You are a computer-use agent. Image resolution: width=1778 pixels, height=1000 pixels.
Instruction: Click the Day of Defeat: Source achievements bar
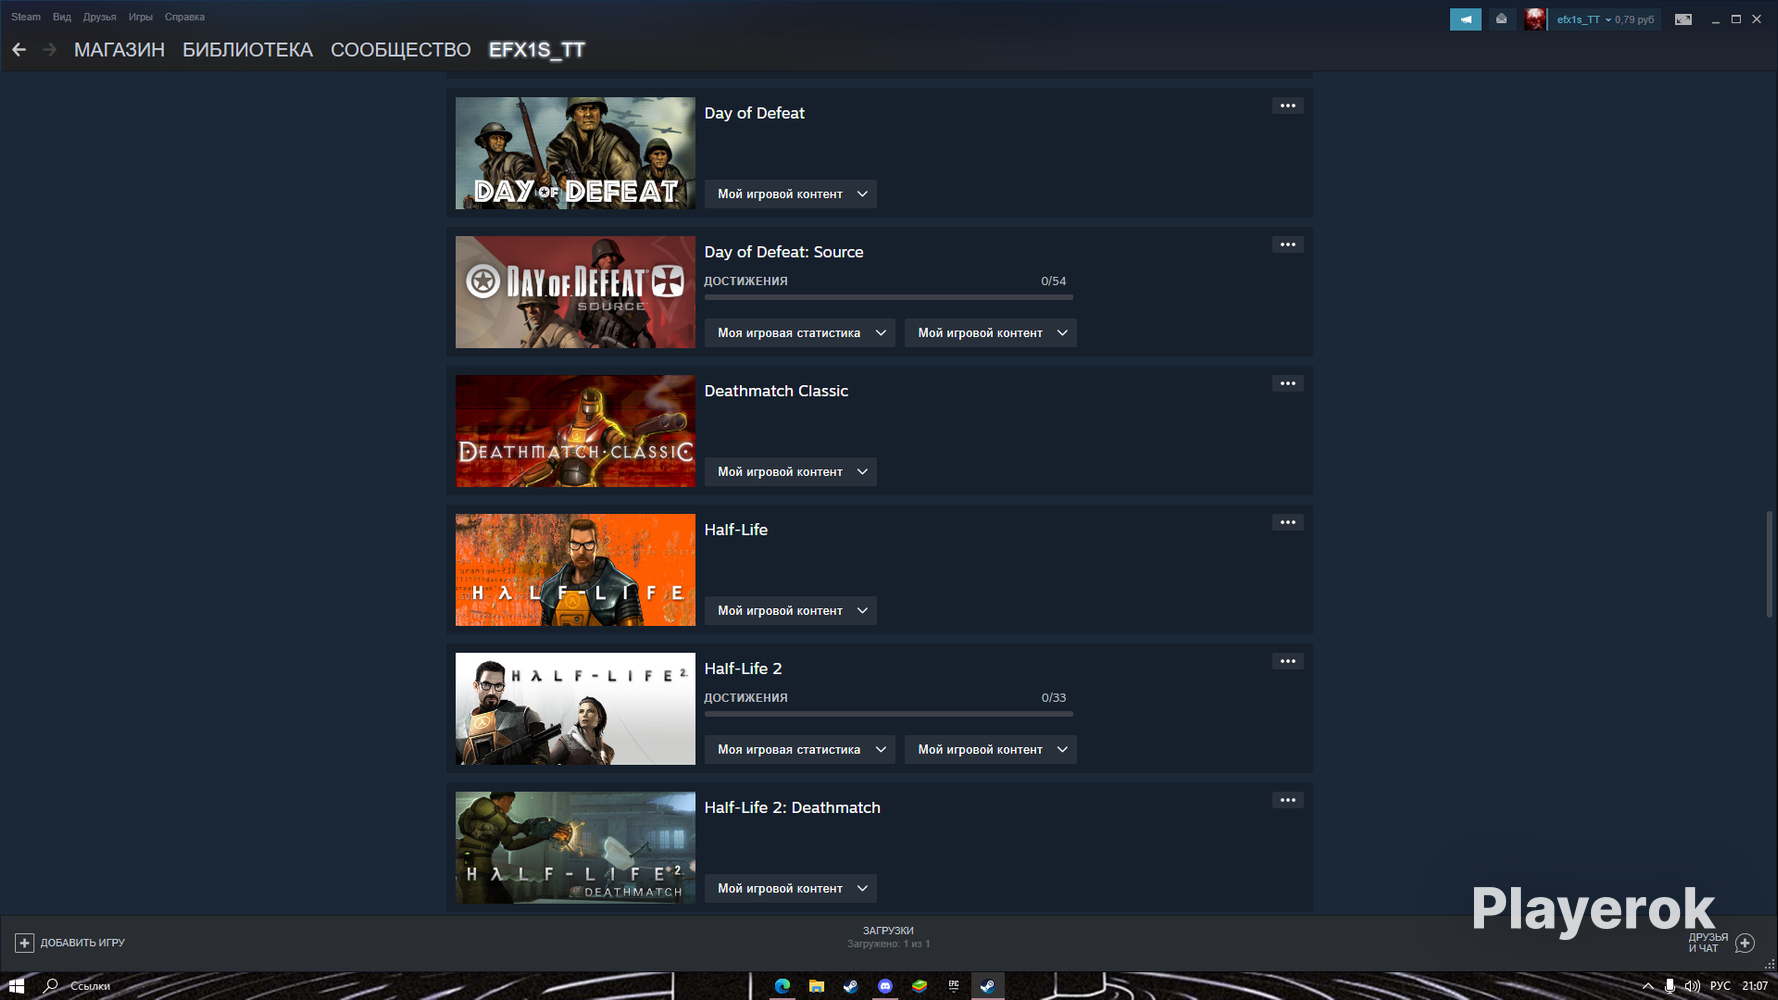click(x=888, y=297)
